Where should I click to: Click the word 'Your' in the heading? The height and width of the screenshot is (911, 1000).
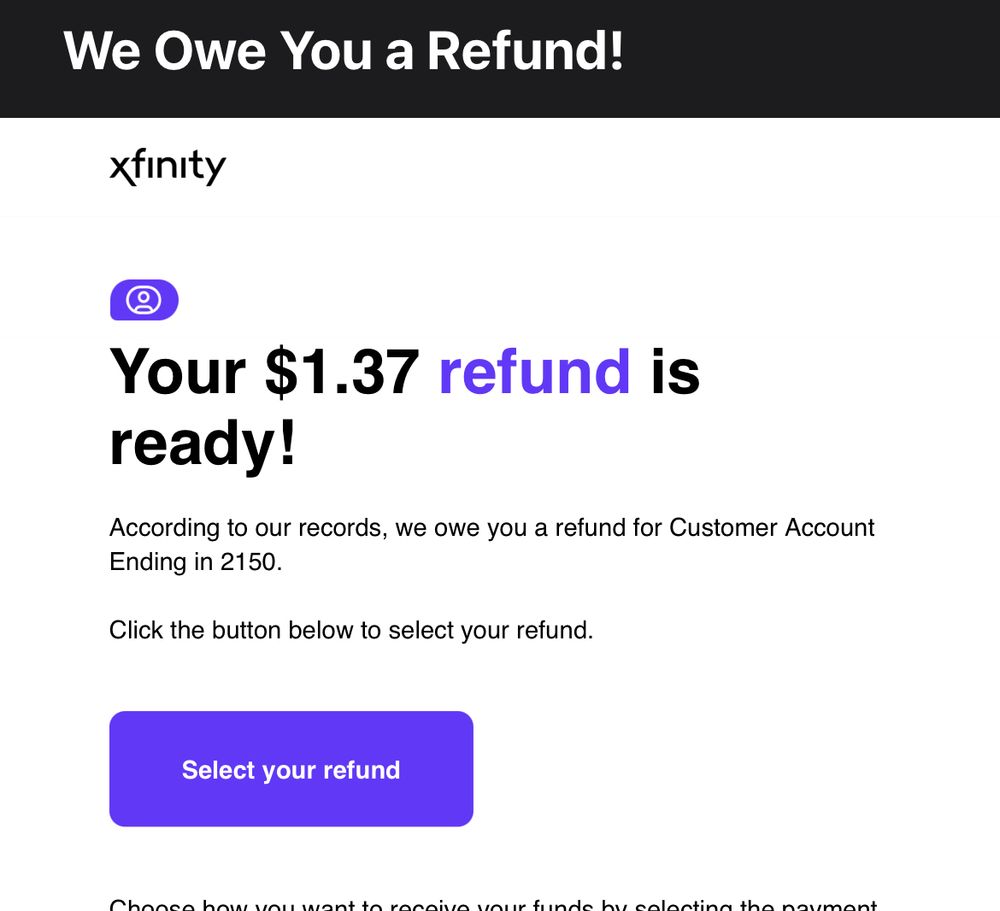point(177,371)
